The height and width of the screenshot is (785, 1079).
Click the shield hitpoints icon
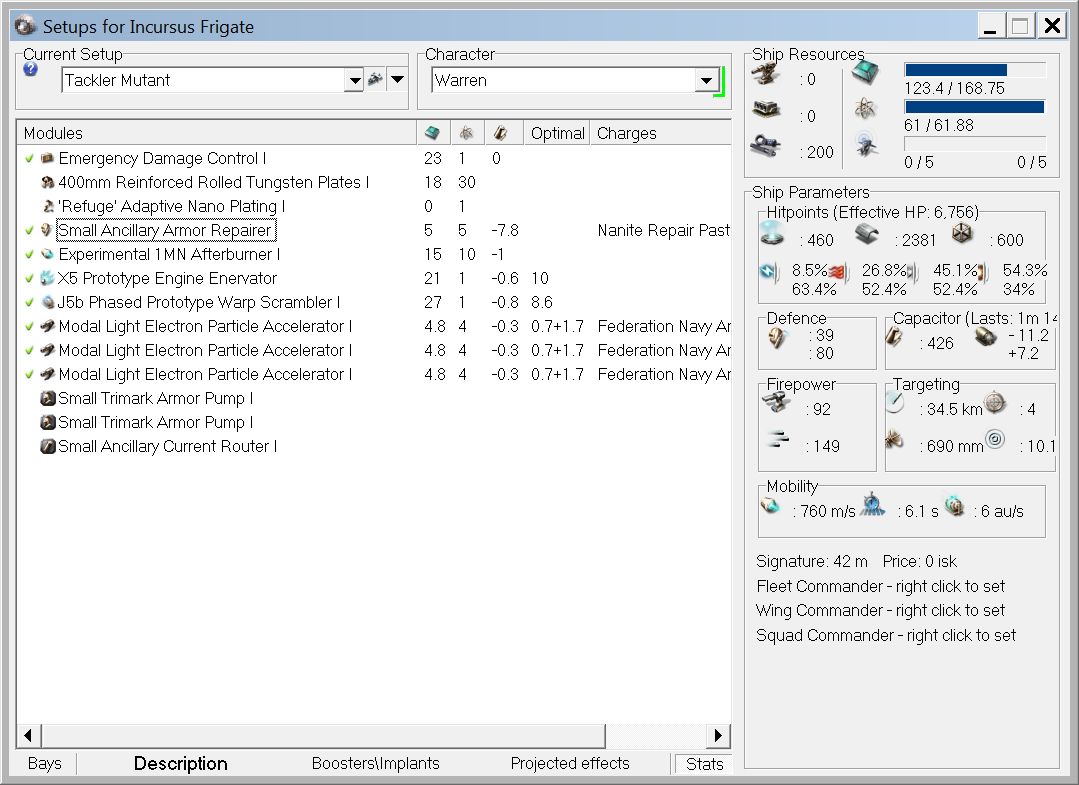[x=774, y=235]
